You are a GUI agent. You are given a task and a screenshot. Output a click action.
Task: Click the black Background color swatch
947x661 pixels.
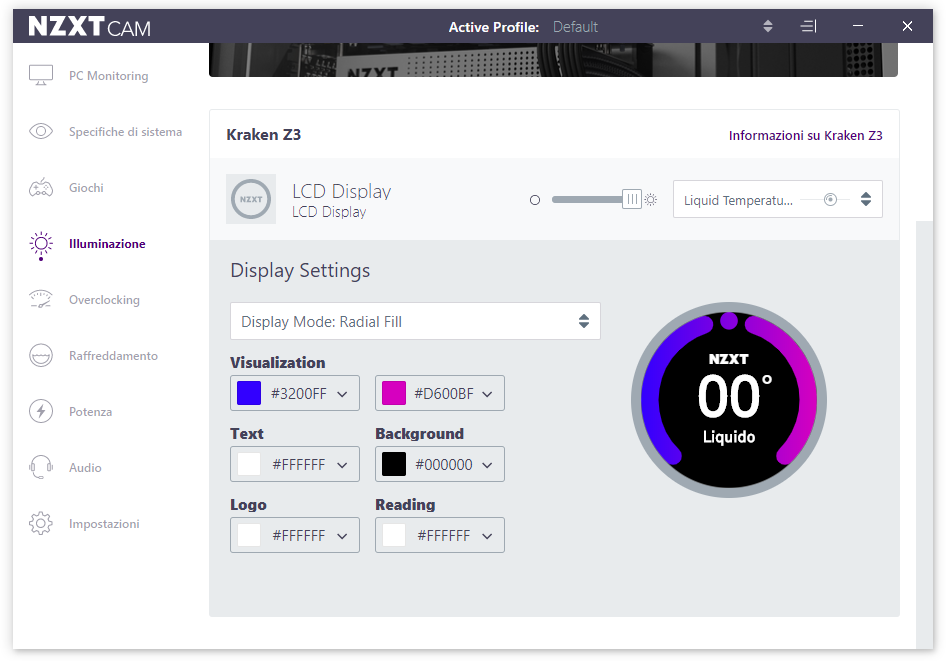tap(394, 464)
